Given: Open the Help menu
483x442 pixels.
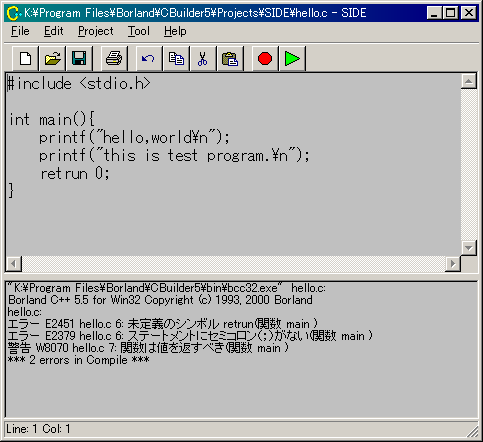Looking at the screenshot, I should (175, 31).
